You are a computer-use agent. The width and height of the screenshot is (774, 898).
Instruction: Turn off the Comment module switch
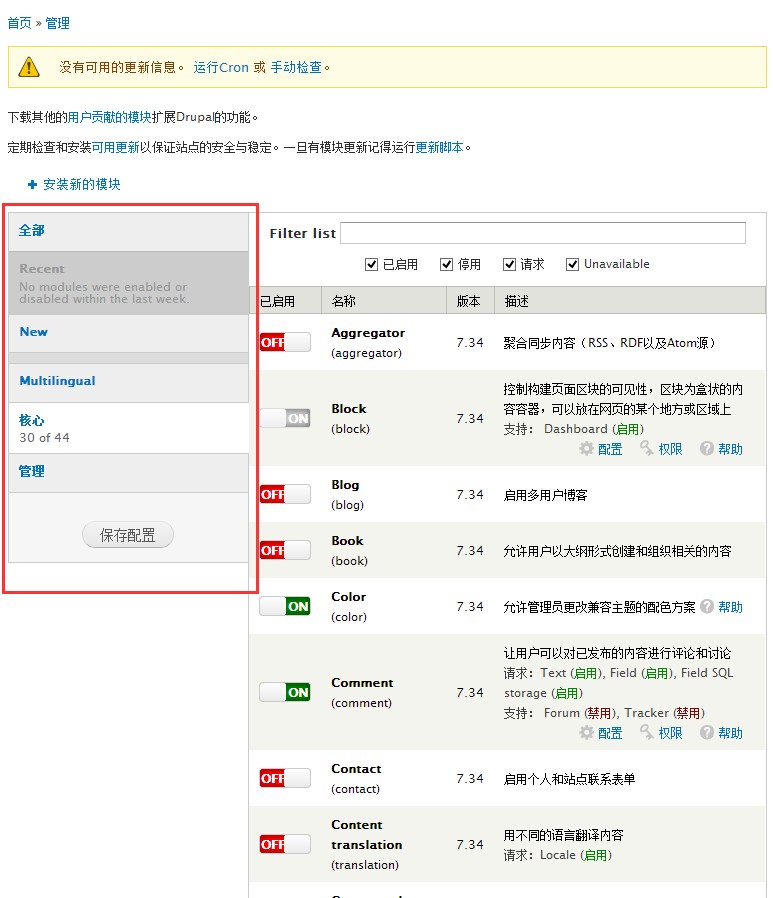pyautogui.click(x=285, y=692)
